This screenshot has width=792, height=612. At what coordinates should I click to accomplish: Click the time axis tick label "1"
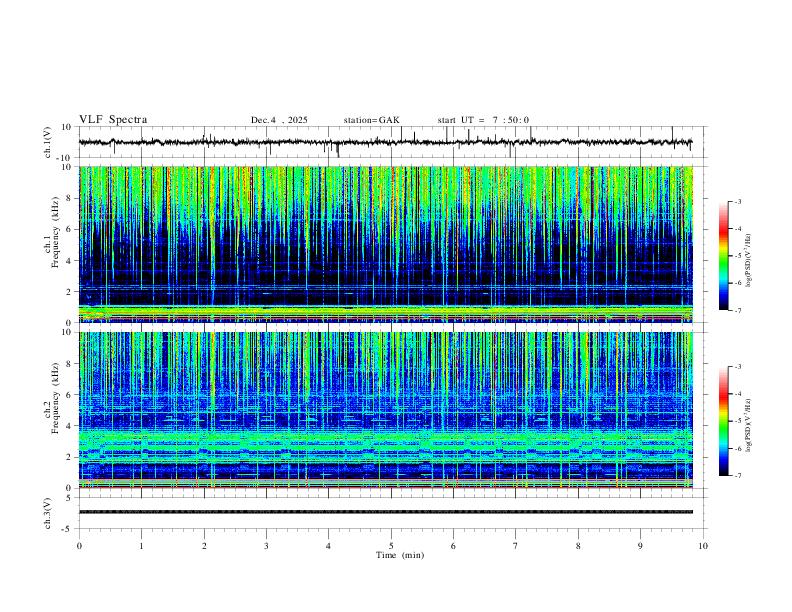pyautogui.click(x=142, y=546)
